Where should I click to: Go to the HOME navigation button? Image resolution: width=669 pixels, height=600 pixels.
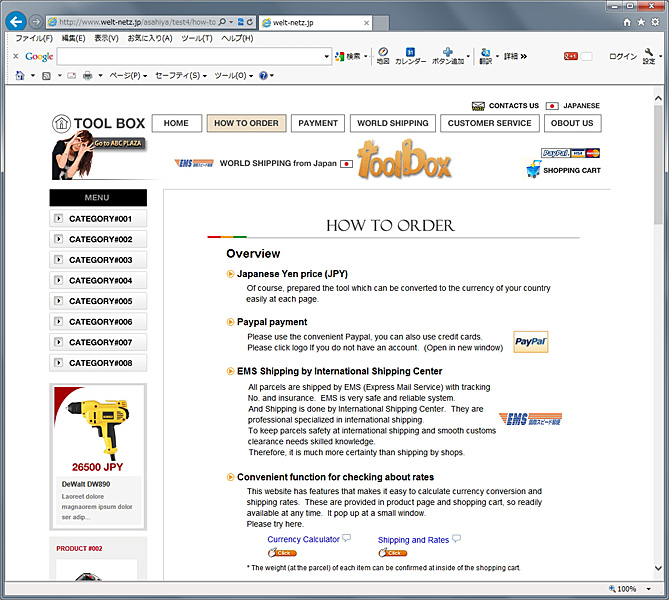pos(176,123)
